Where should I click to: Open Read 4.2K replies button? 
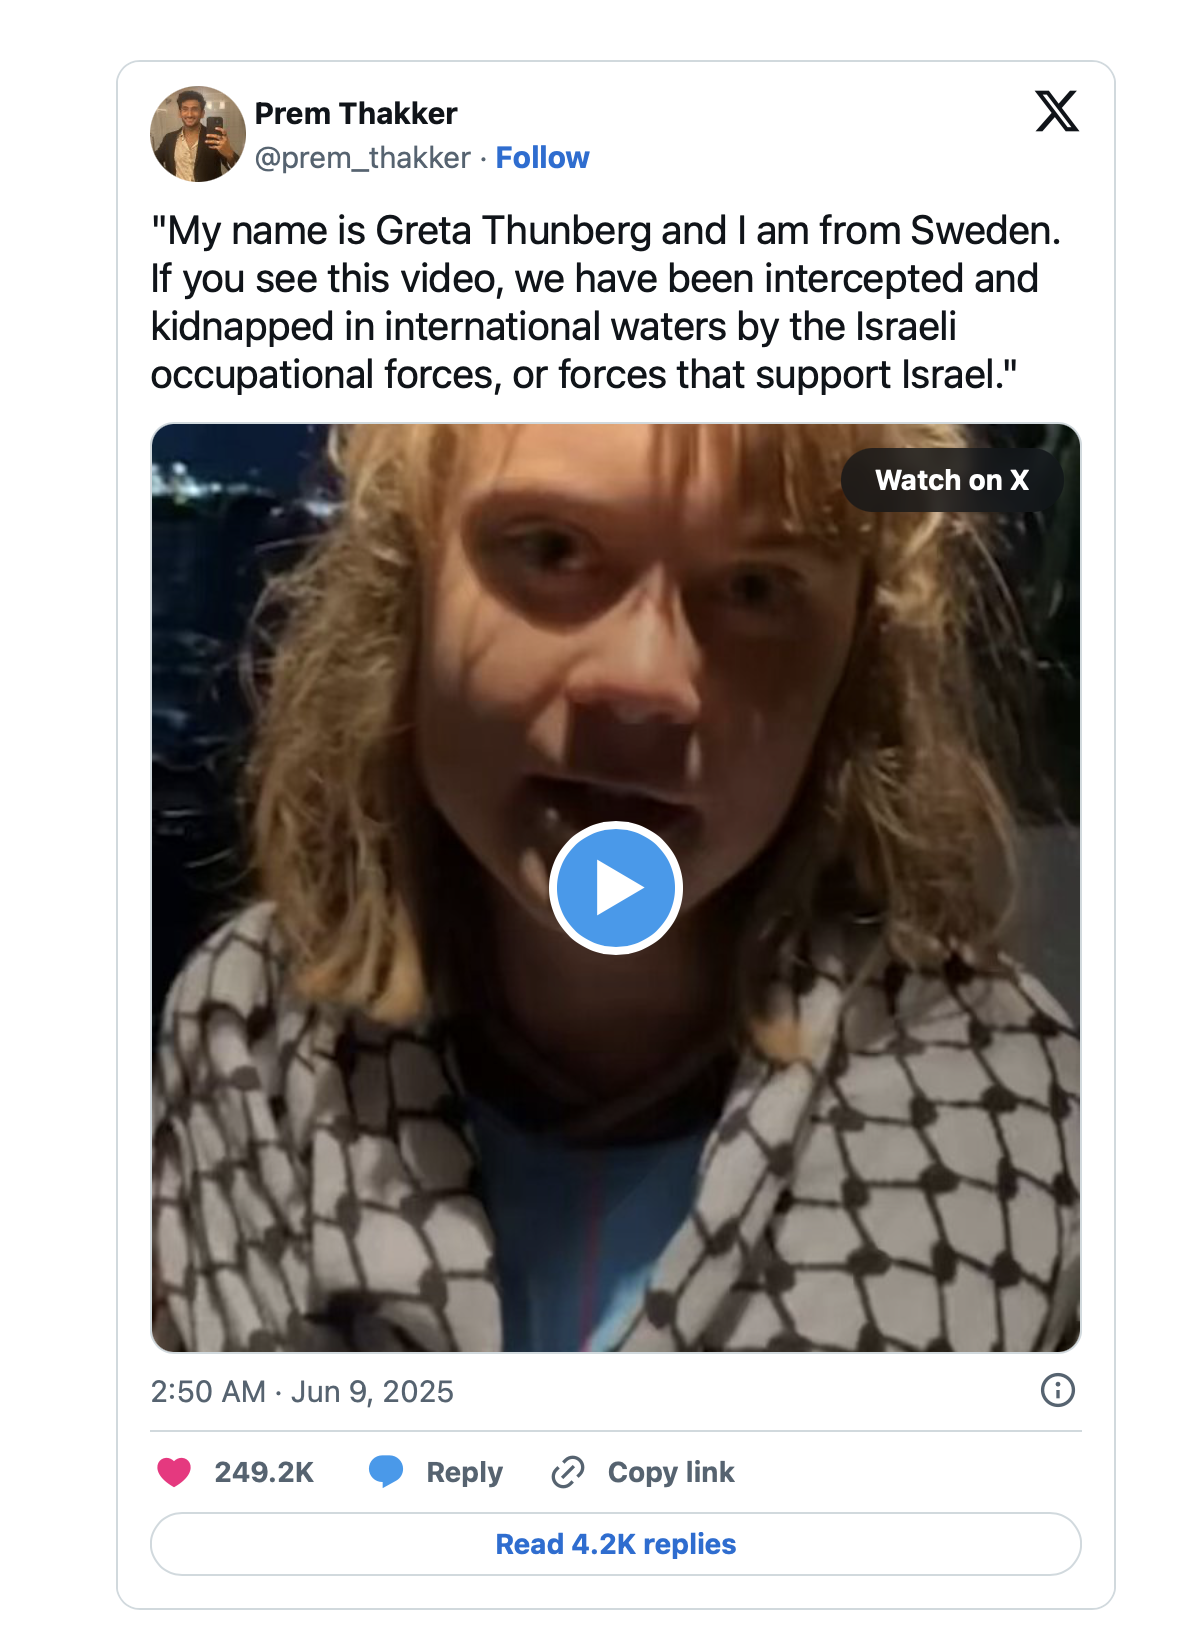(615, 1544)
